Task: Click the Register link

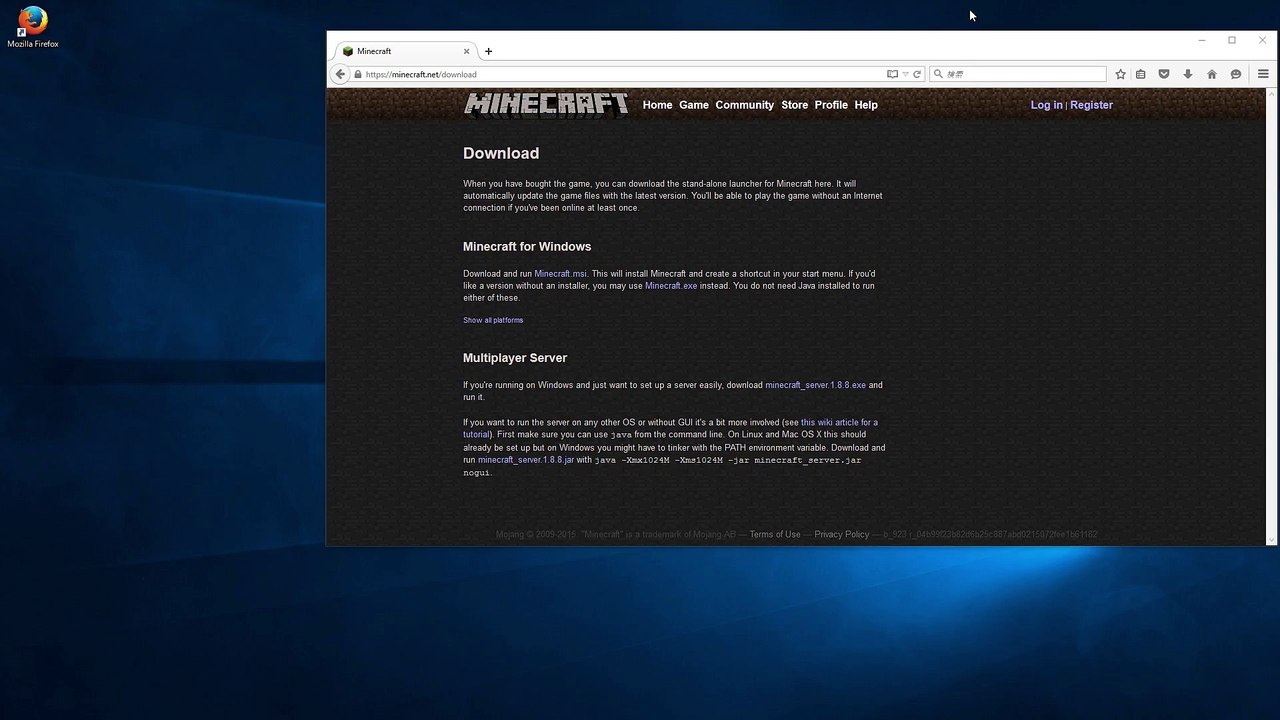Action: 1091,105
